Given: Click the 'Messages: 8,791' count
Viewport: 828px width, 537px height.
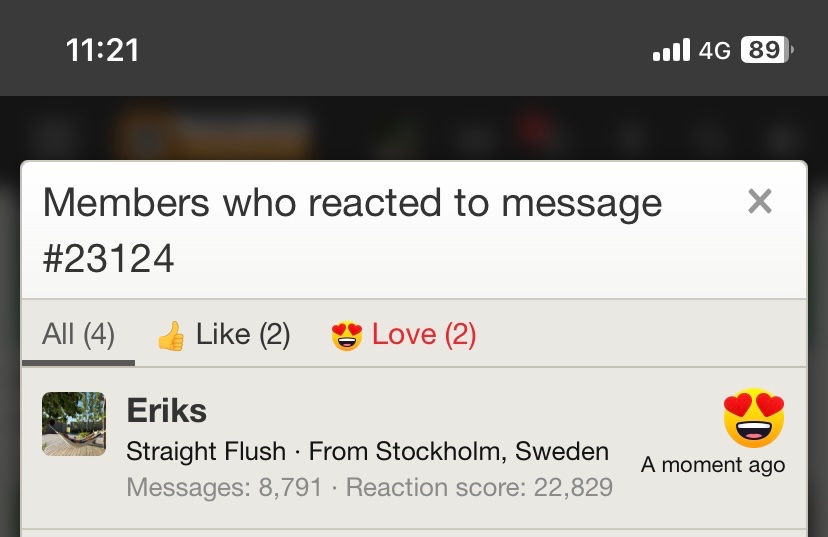Looking at the screenshot, I should [x=224, y=487].
